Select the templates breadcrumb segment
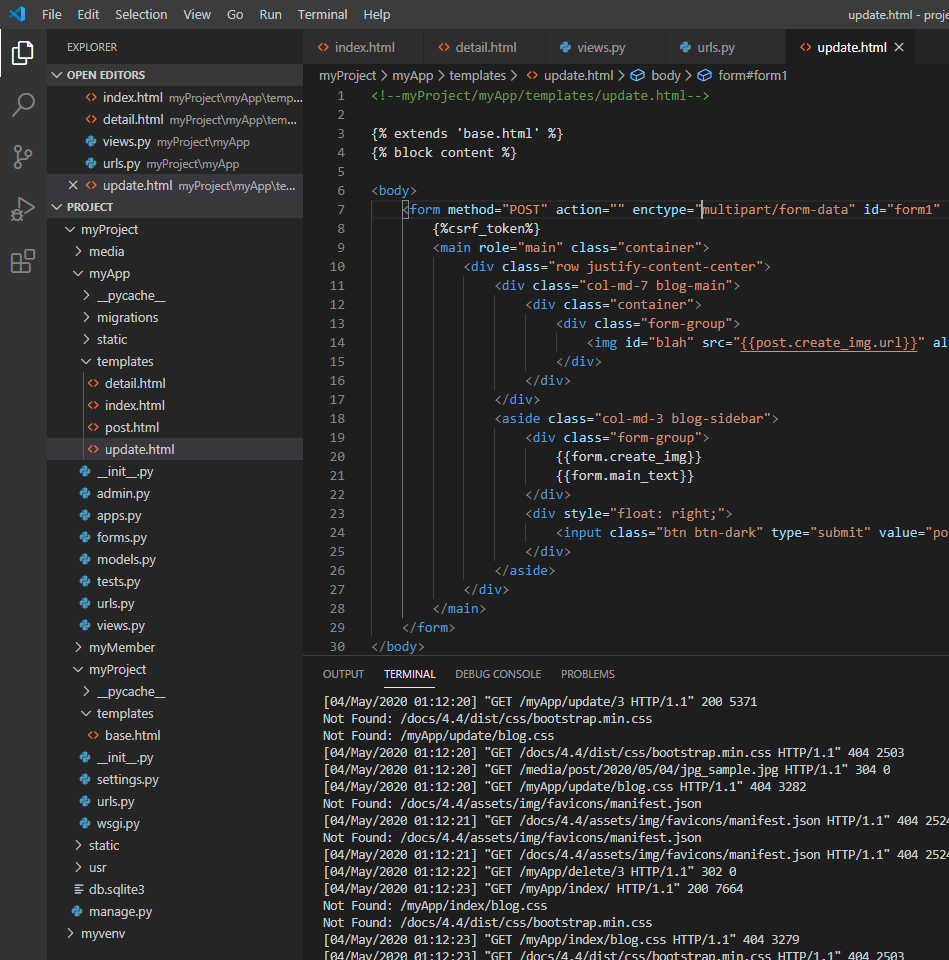This screenshot has height=960, width=949. click(x=477, y=75)
